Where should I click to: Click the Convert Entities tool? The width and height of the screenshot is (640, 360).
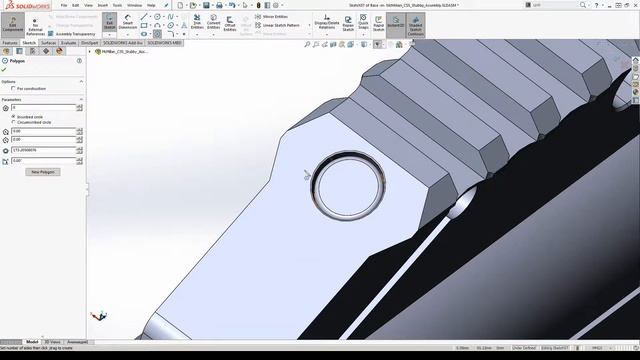[x=213, y=22]
